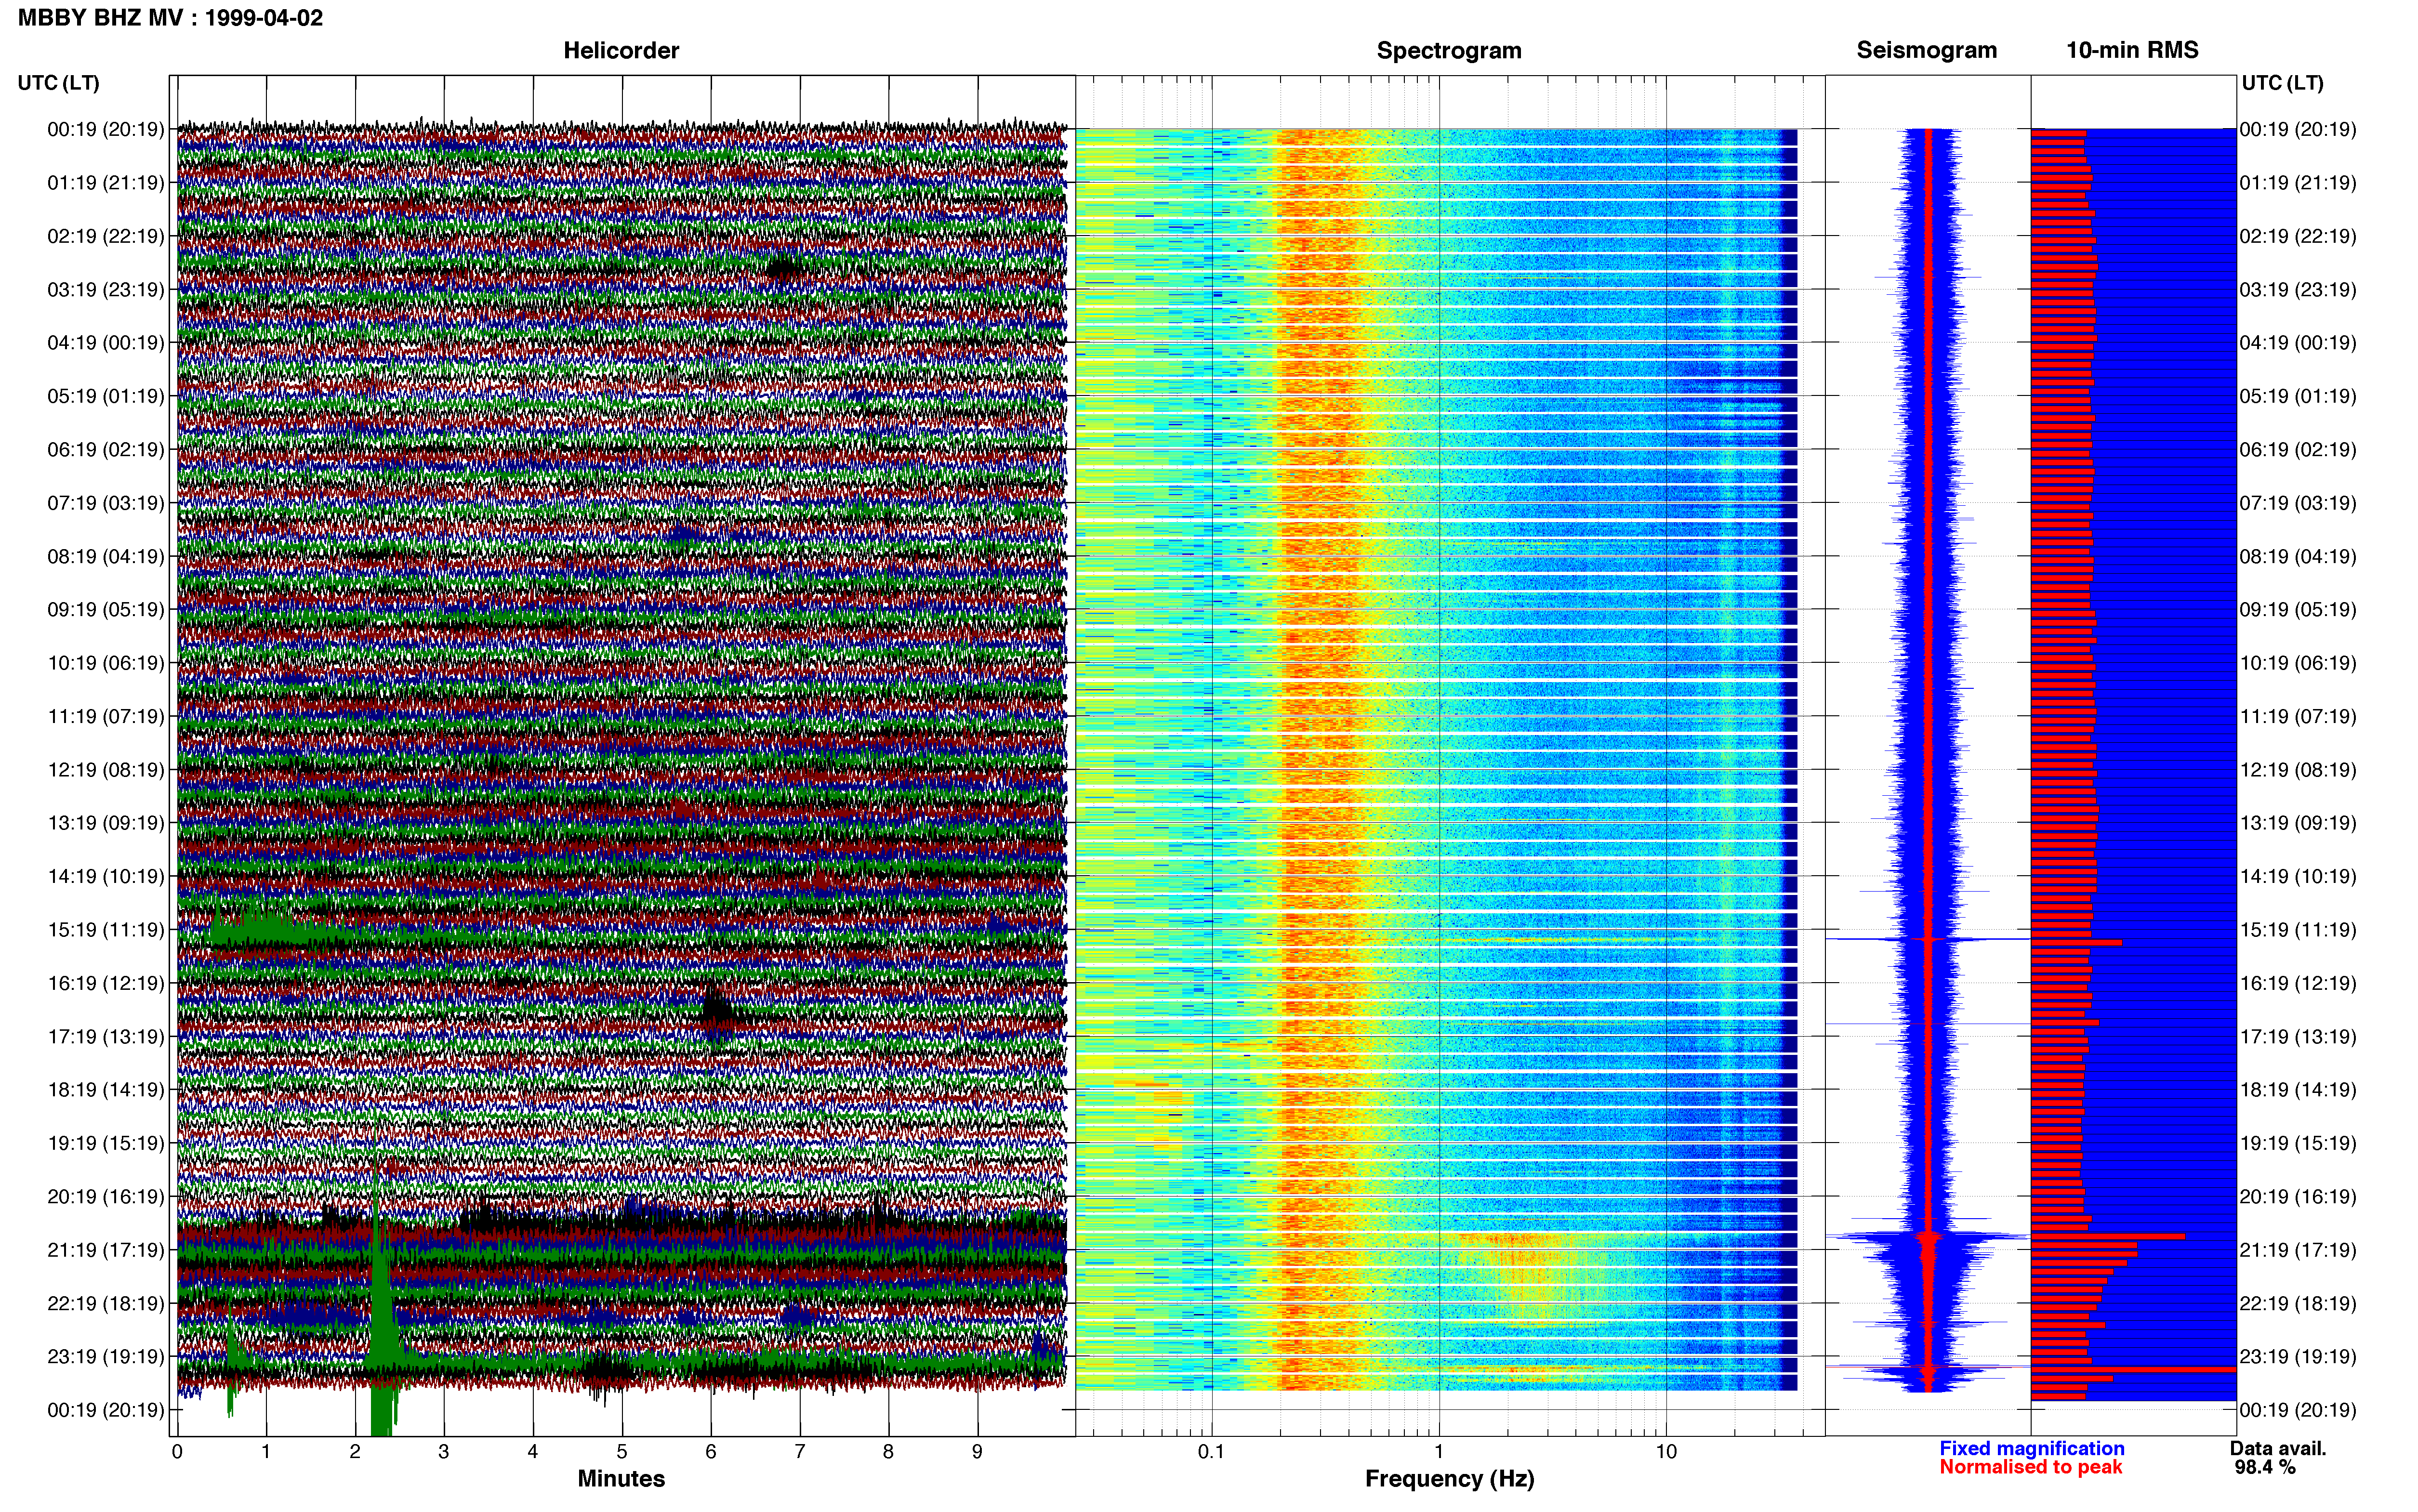Click the '10' frequency tick label
The height and width of the screenshot is (1512, 2418).
(x=1666, y=1451)
